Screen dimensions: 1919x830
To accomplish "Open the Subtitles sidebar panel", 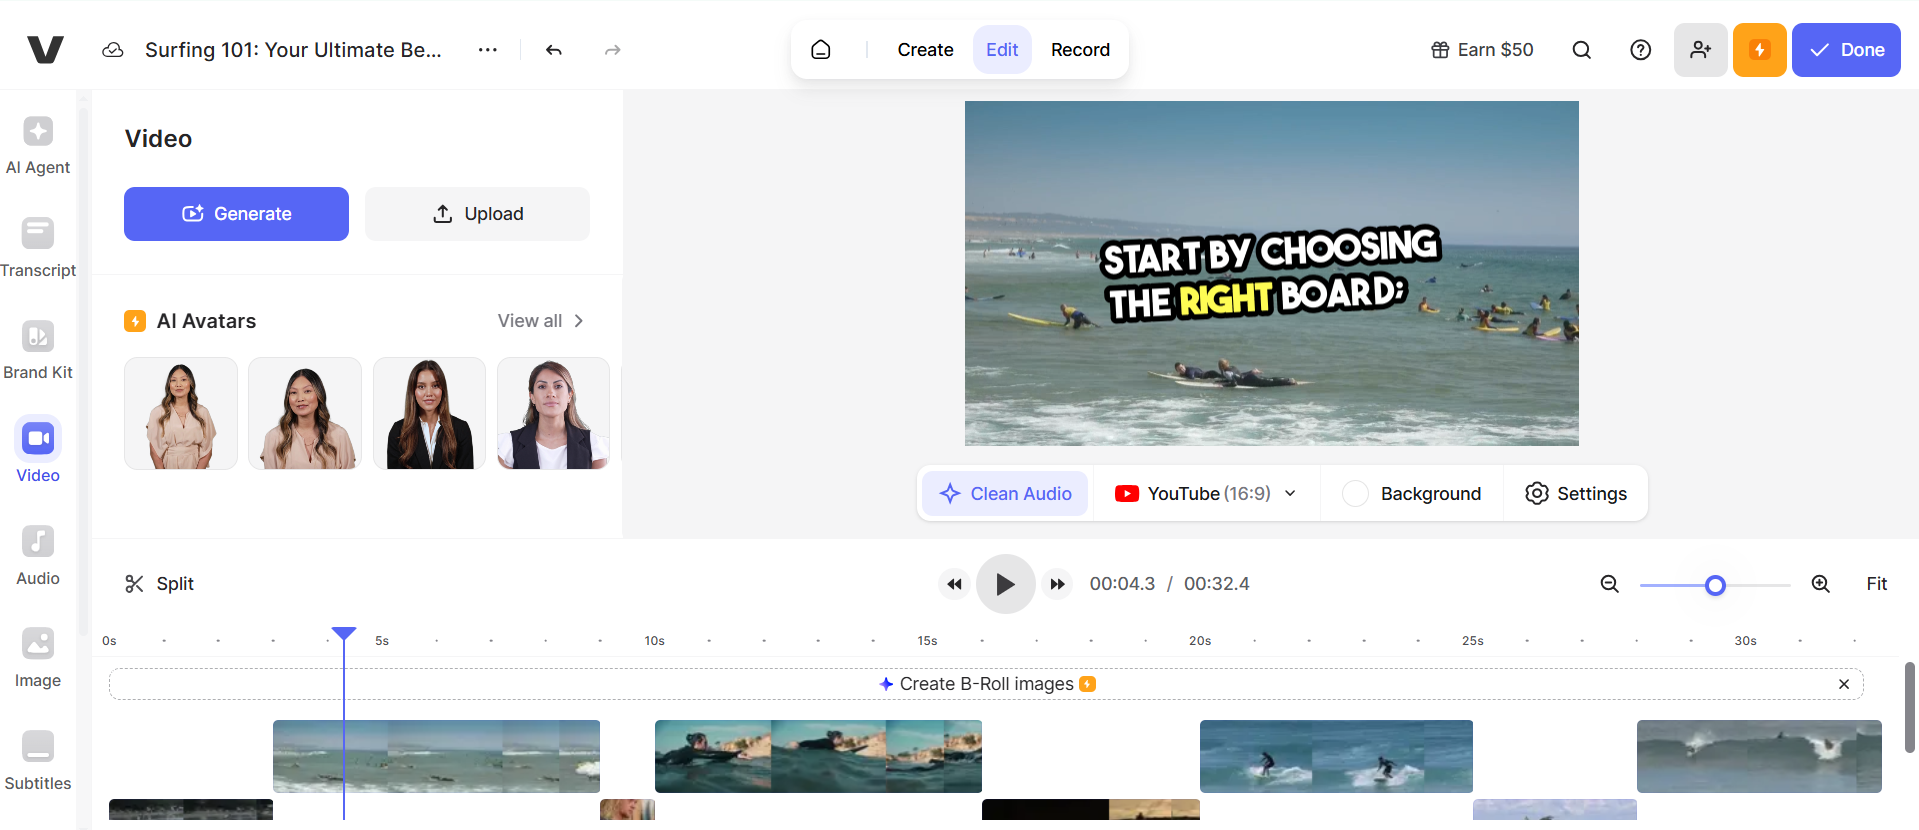I will tap(38, 760).
